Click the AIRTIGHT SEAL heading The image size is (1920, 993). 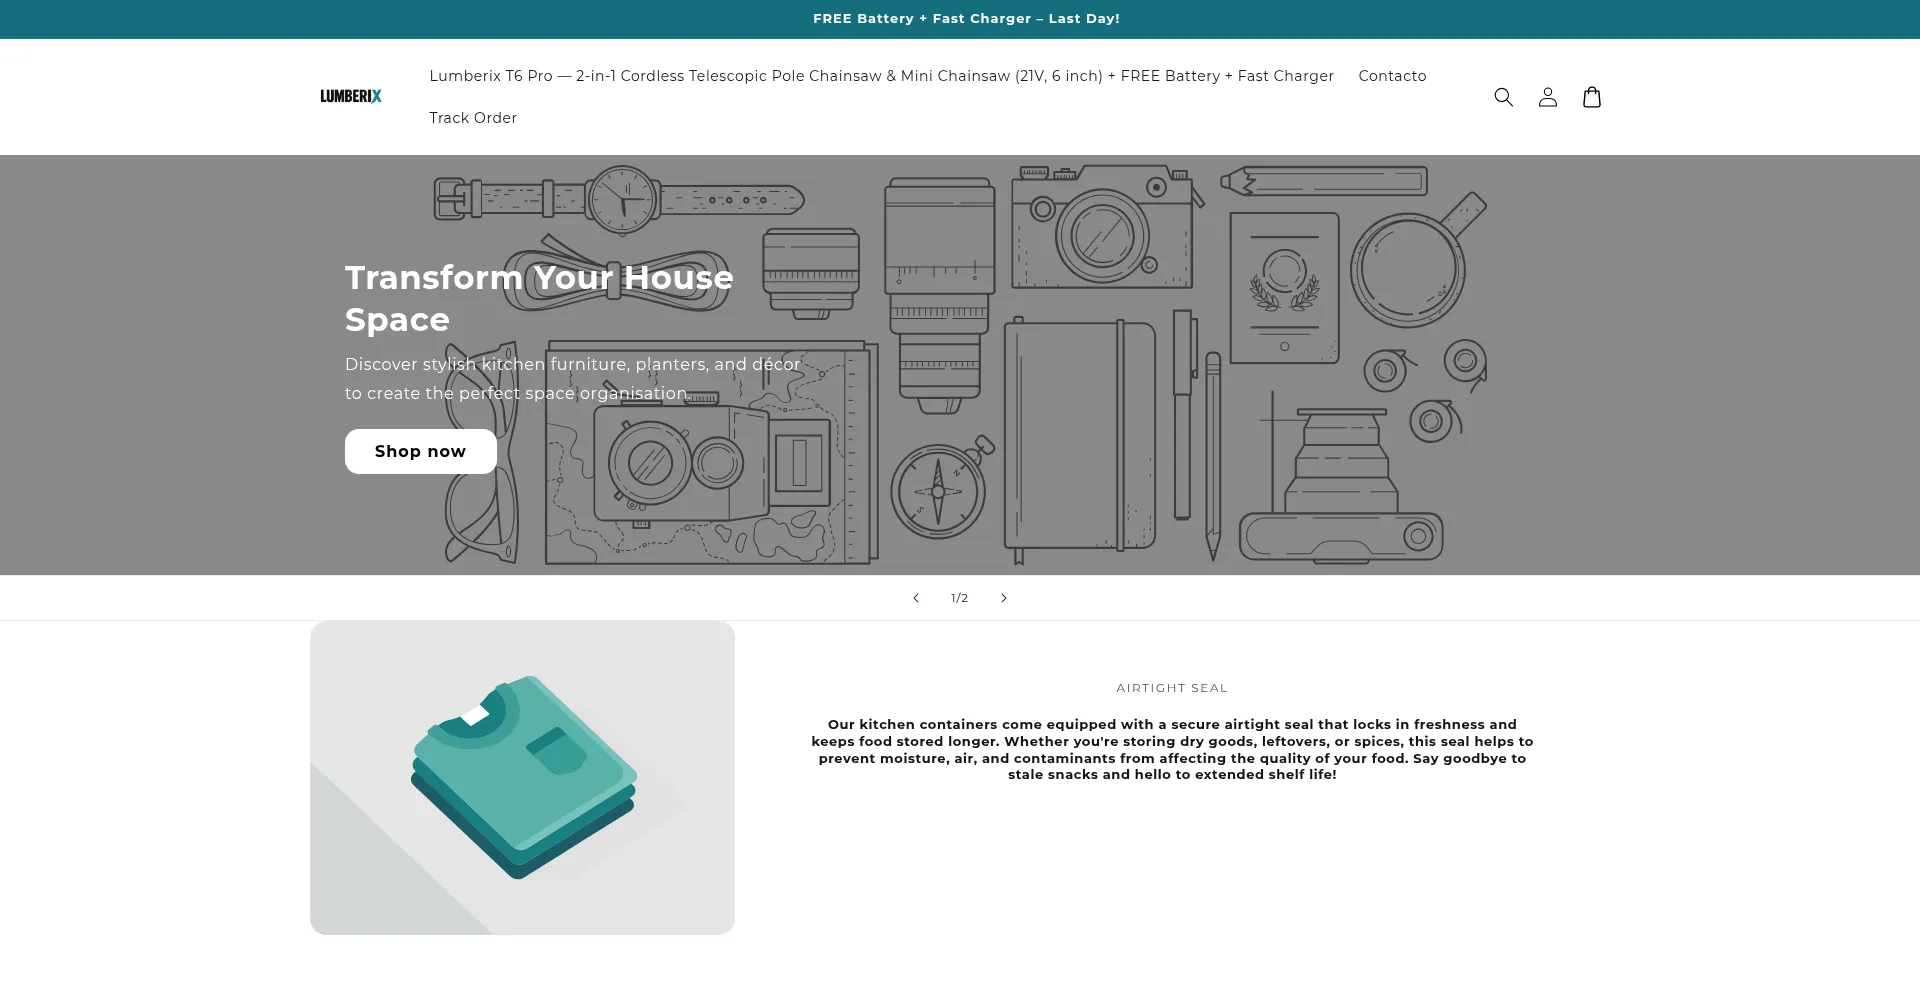click(x=1171, y=688)
